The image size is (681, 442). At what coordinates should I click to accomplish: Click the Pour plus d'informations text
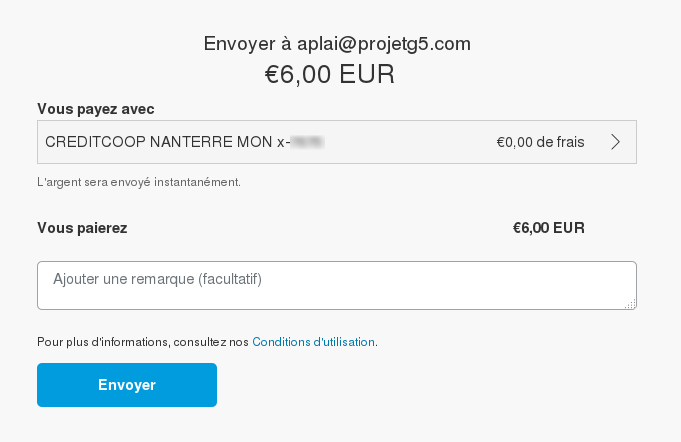pos(103,342)
